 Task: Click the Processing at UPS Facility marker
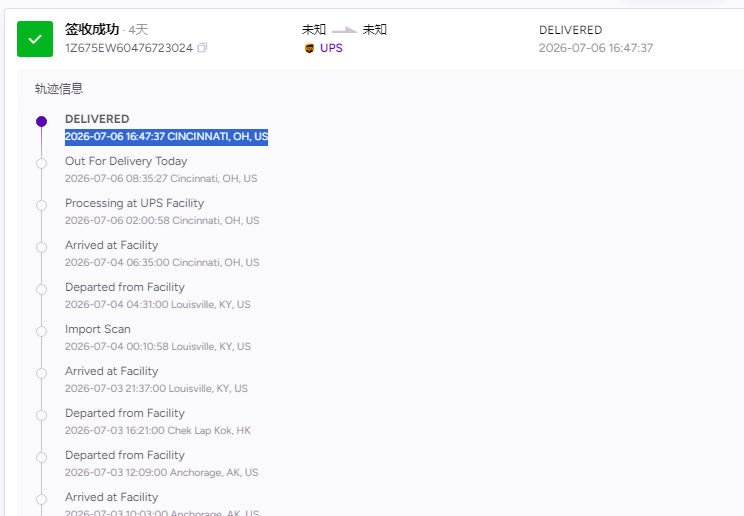tap(42, 206)
